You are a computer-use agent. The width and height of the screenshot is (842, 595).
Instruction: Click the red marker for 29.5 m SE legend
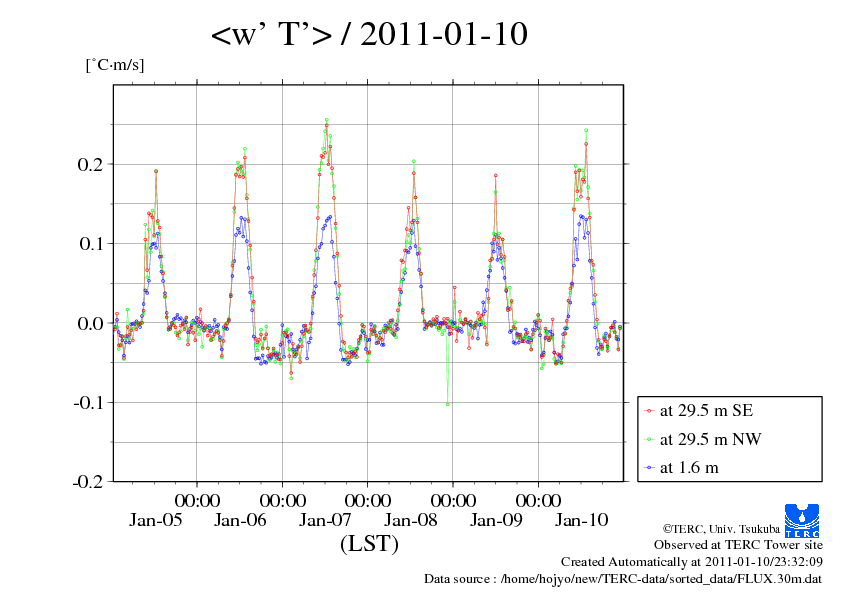[x=649, y=411]
